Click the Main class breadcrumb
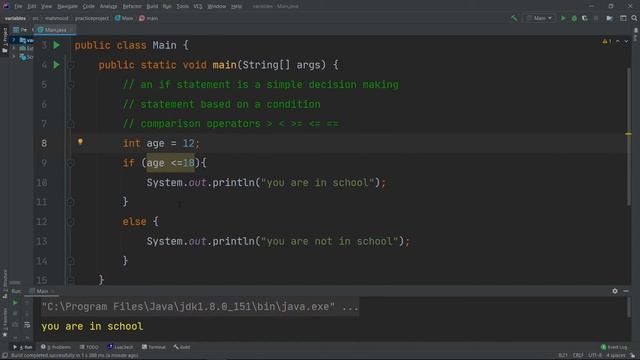This screenshot has width=640, height=360. click(x=124, y=18)
